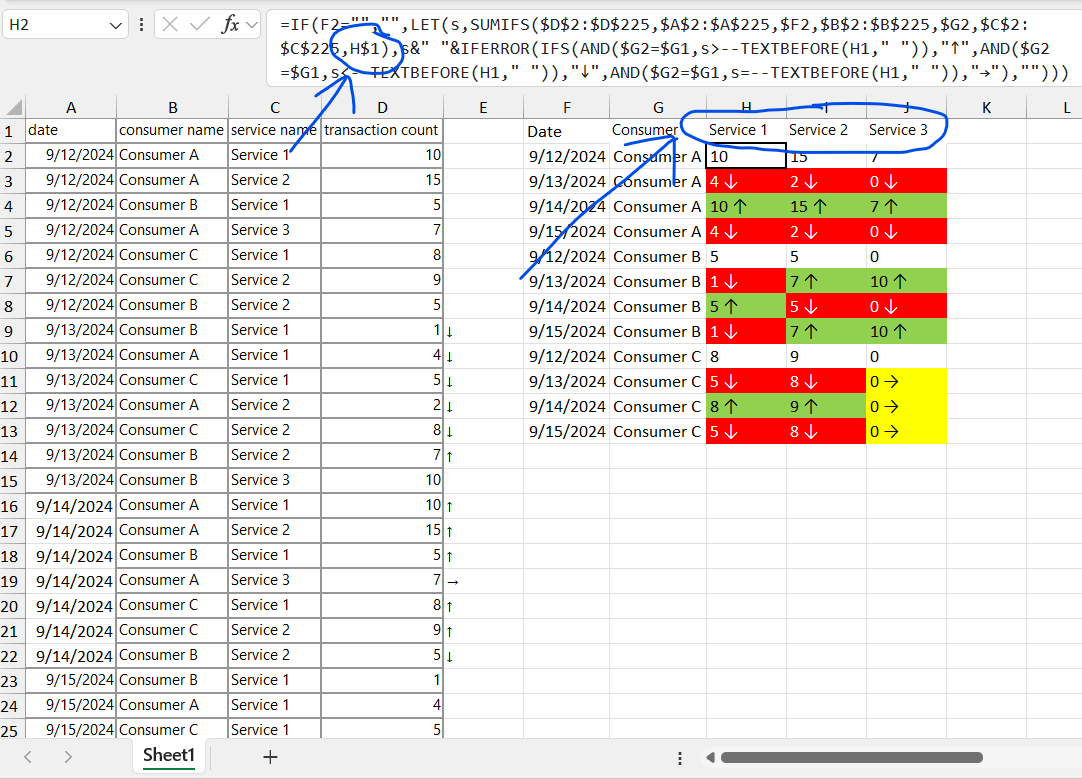Add a new sheet with plus button
1082x779 pixels.
pos(270,757)
